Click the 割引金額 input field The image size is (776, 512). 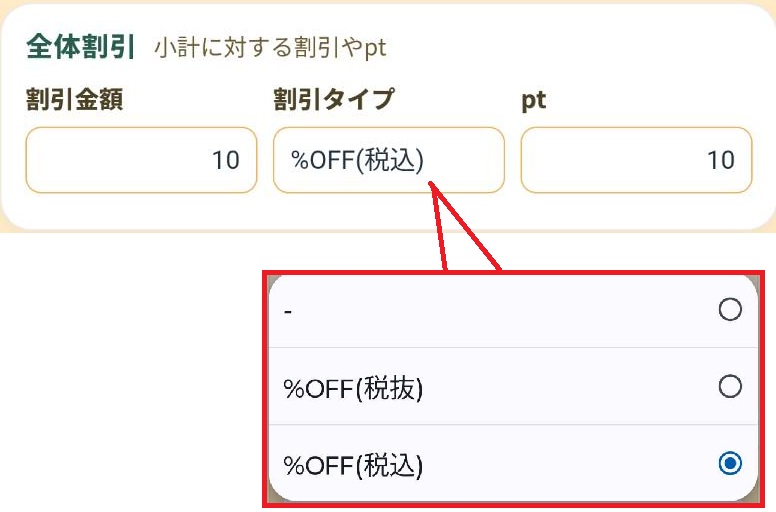coord(141,160)
